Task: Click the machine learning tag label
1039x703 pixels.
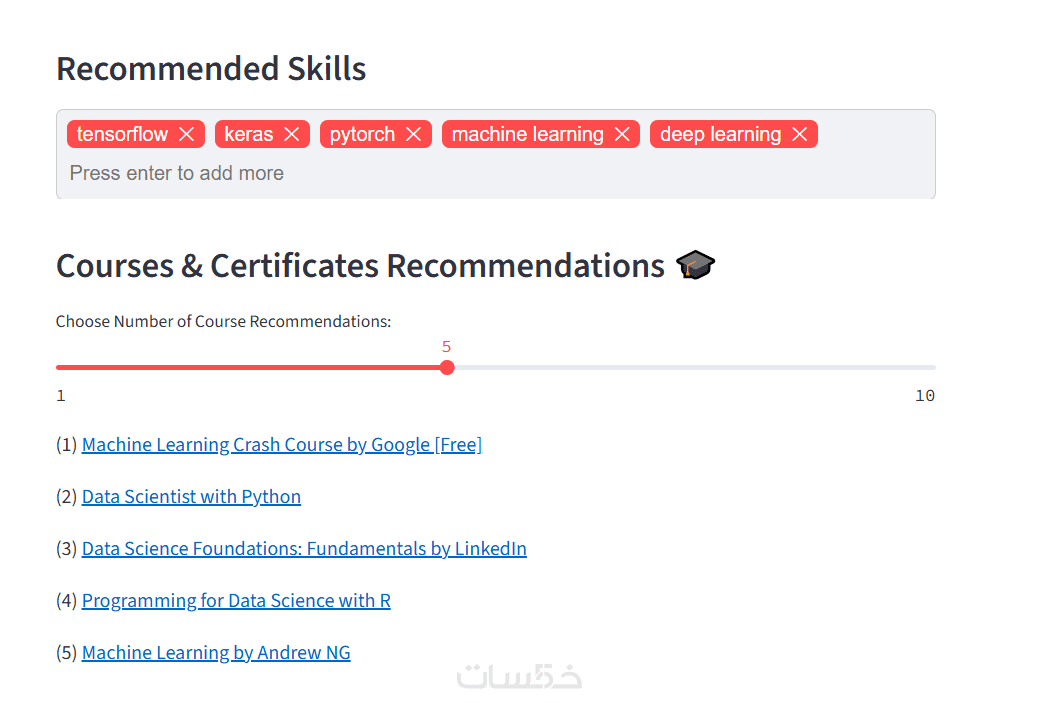Action: 527,134
